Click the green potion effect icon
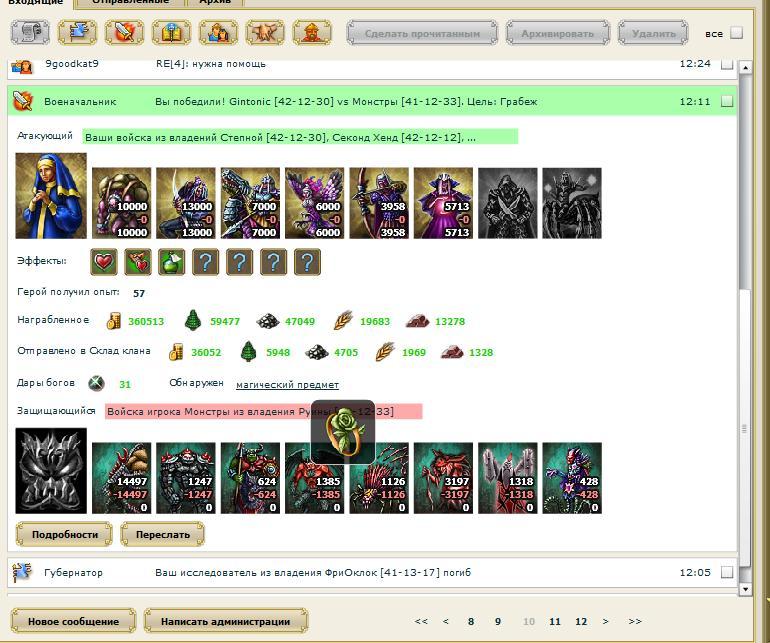 [172, 262]
